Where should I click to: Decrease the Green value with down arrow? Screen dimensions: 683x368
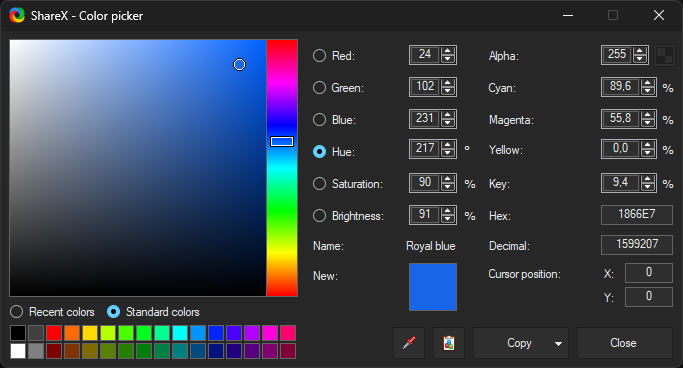pyautogui.click(x=448, y=91)
